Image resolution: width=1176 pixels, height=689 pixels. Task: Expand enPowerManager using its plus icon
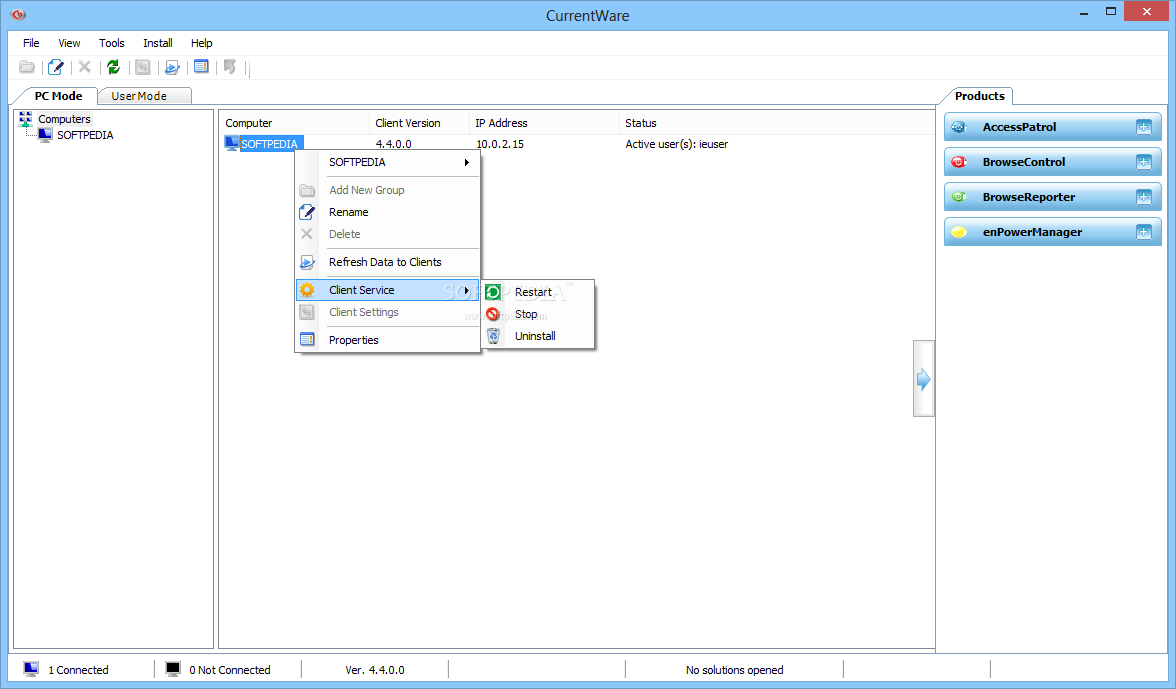pyautogui.click(x=1143, y=232)
